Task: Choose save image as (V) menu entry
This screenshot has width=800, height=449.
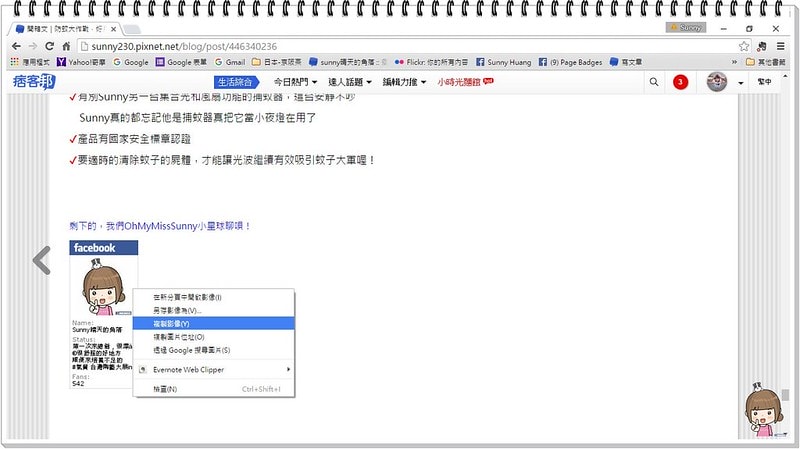Action: point(213,310)
